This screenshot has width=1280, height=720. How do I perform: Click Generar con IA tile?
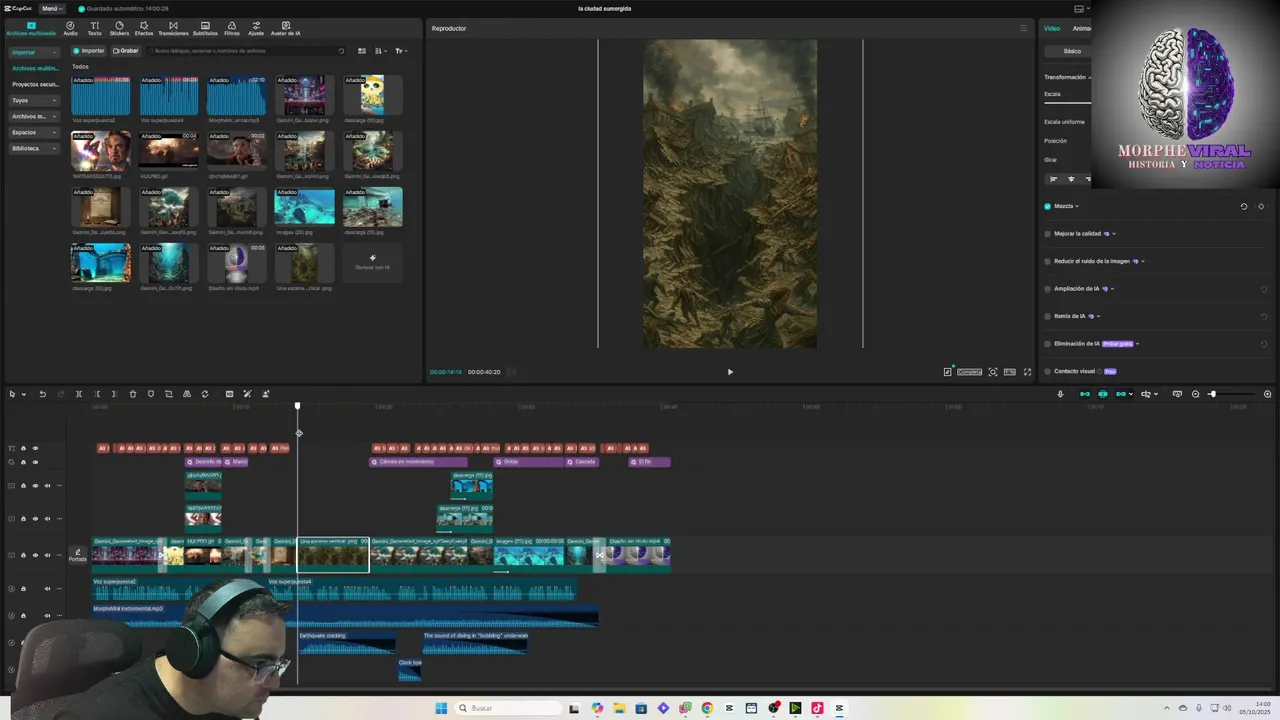tap(372, 262)
